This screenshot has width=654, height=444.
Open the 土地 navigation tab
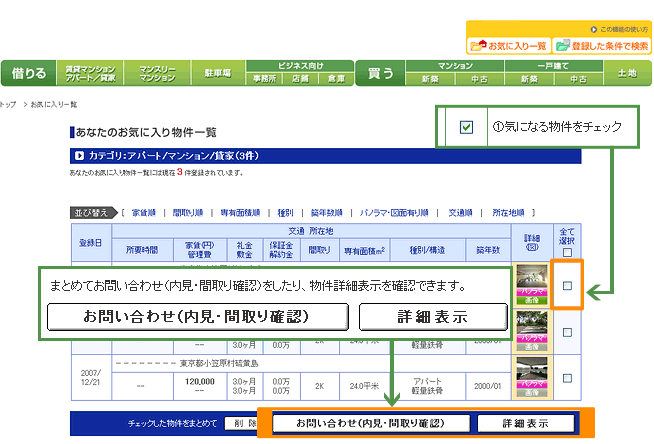click(627, 73)
